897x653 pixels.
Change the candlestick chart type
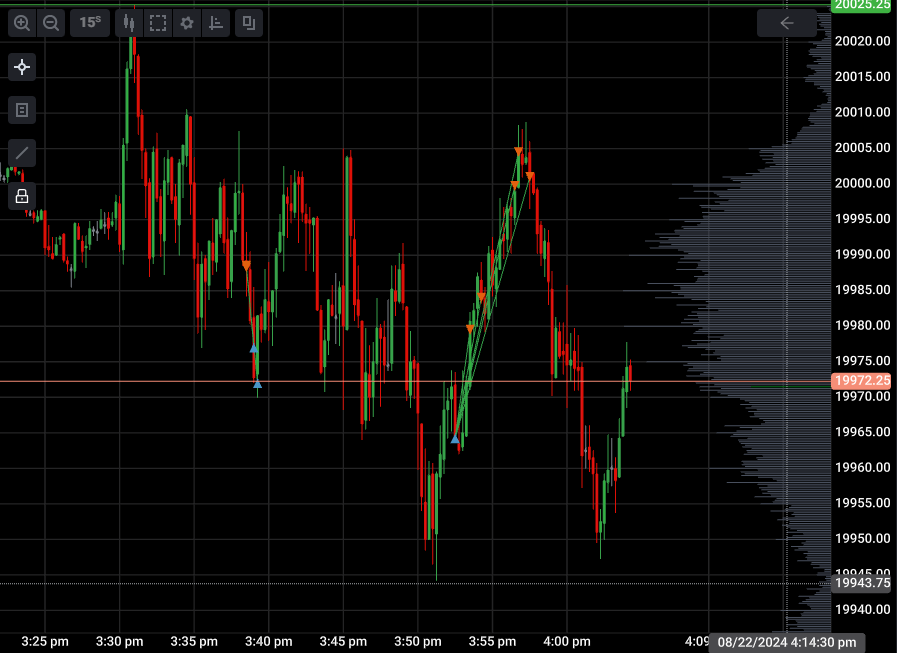(129, 23)
